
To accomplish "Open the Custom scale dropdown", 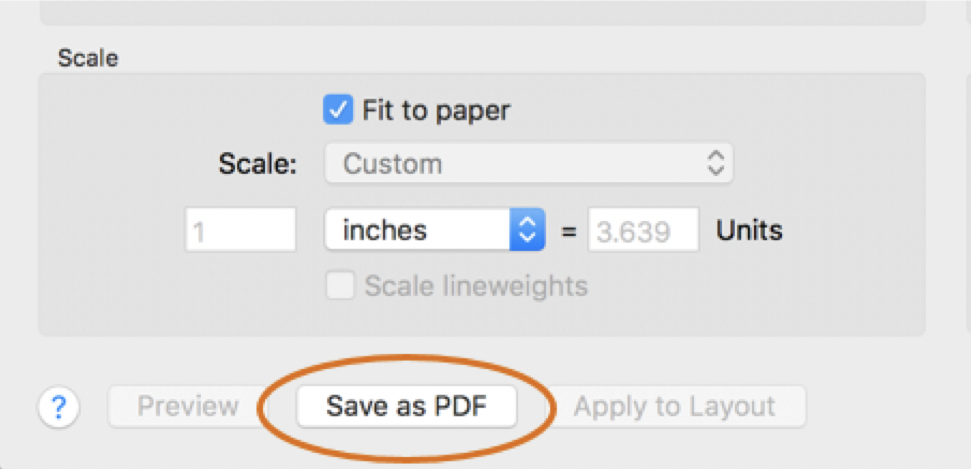I will 528,164.
